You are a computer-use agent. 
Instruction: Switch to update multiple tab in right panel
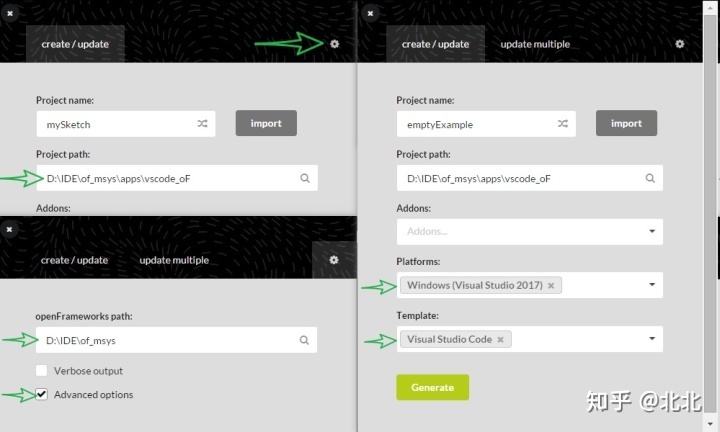pos(535,44)
